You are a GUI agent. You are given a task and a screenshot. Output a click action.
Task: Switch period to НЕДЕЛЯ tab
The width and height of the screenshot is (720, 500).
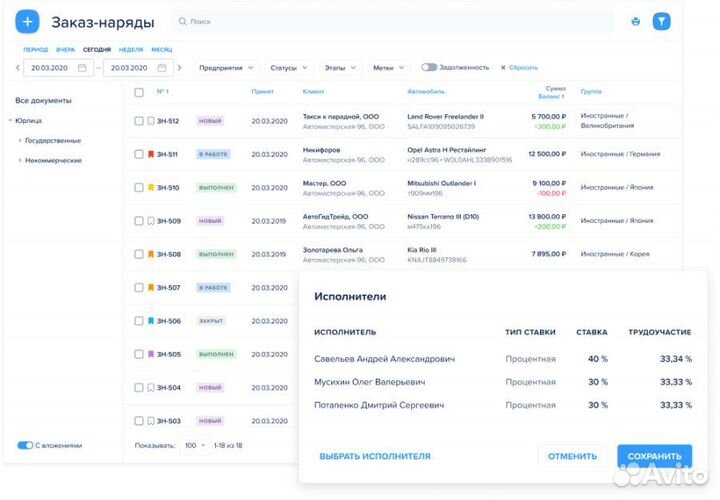click(130, 49)
